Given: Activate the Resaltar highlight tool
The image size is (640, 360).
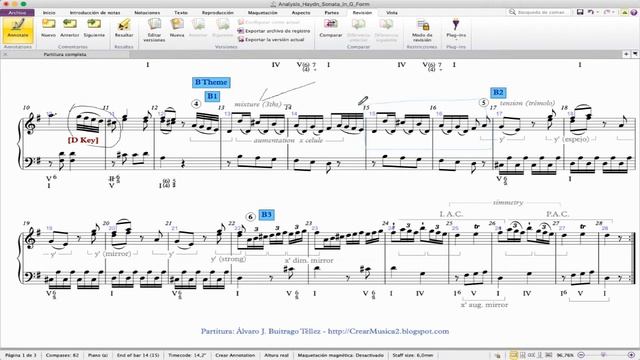Looking at the screenshot, I should coord(124,28).
